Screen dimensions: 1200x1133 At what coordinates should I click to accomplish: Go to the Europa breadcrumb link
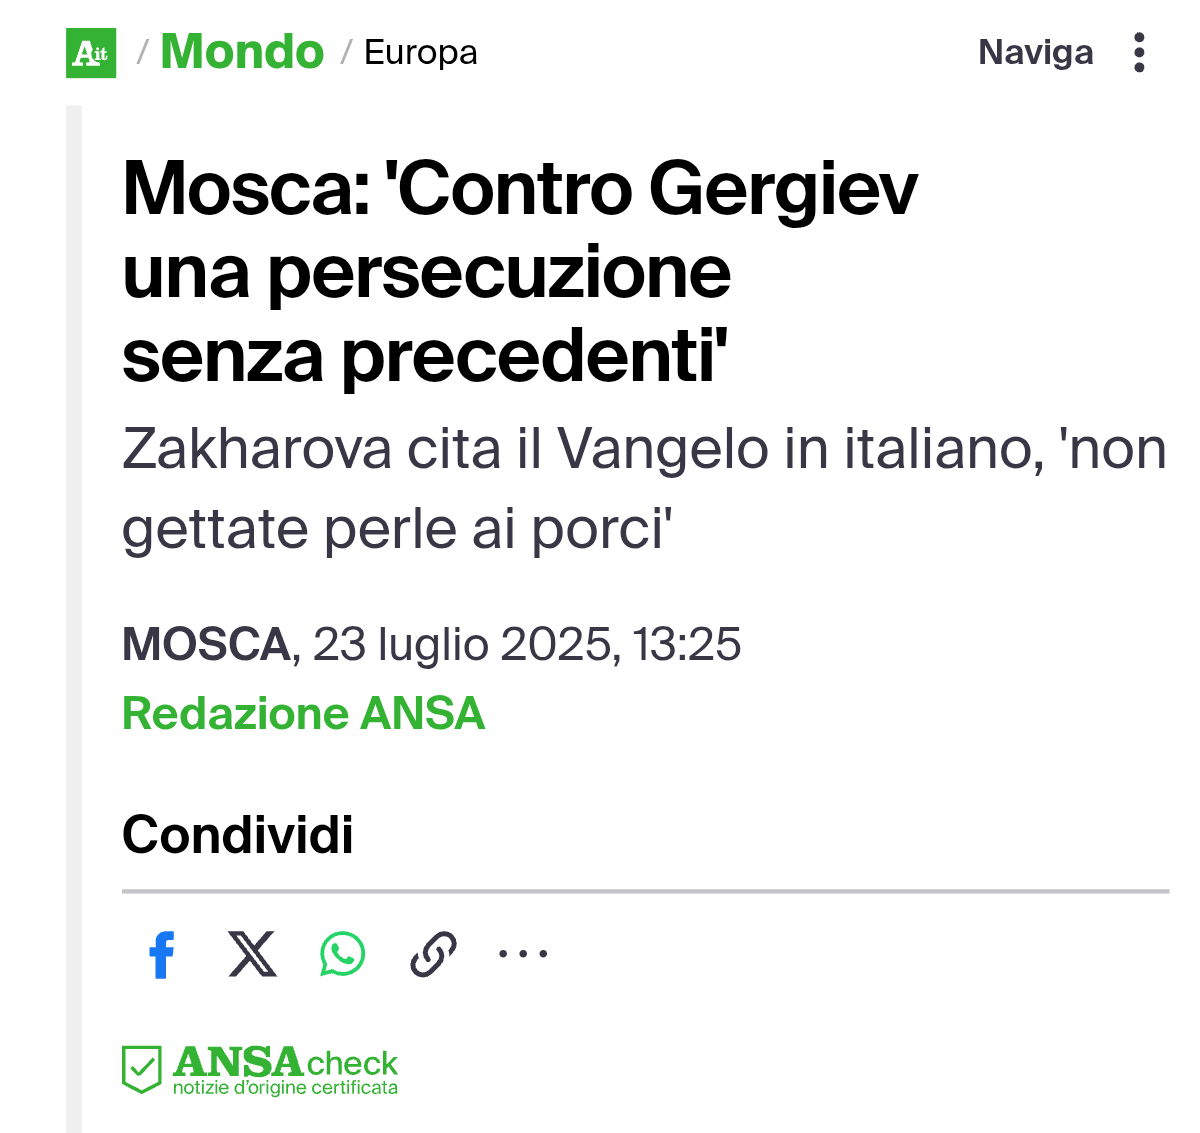[x=420, y=52]
